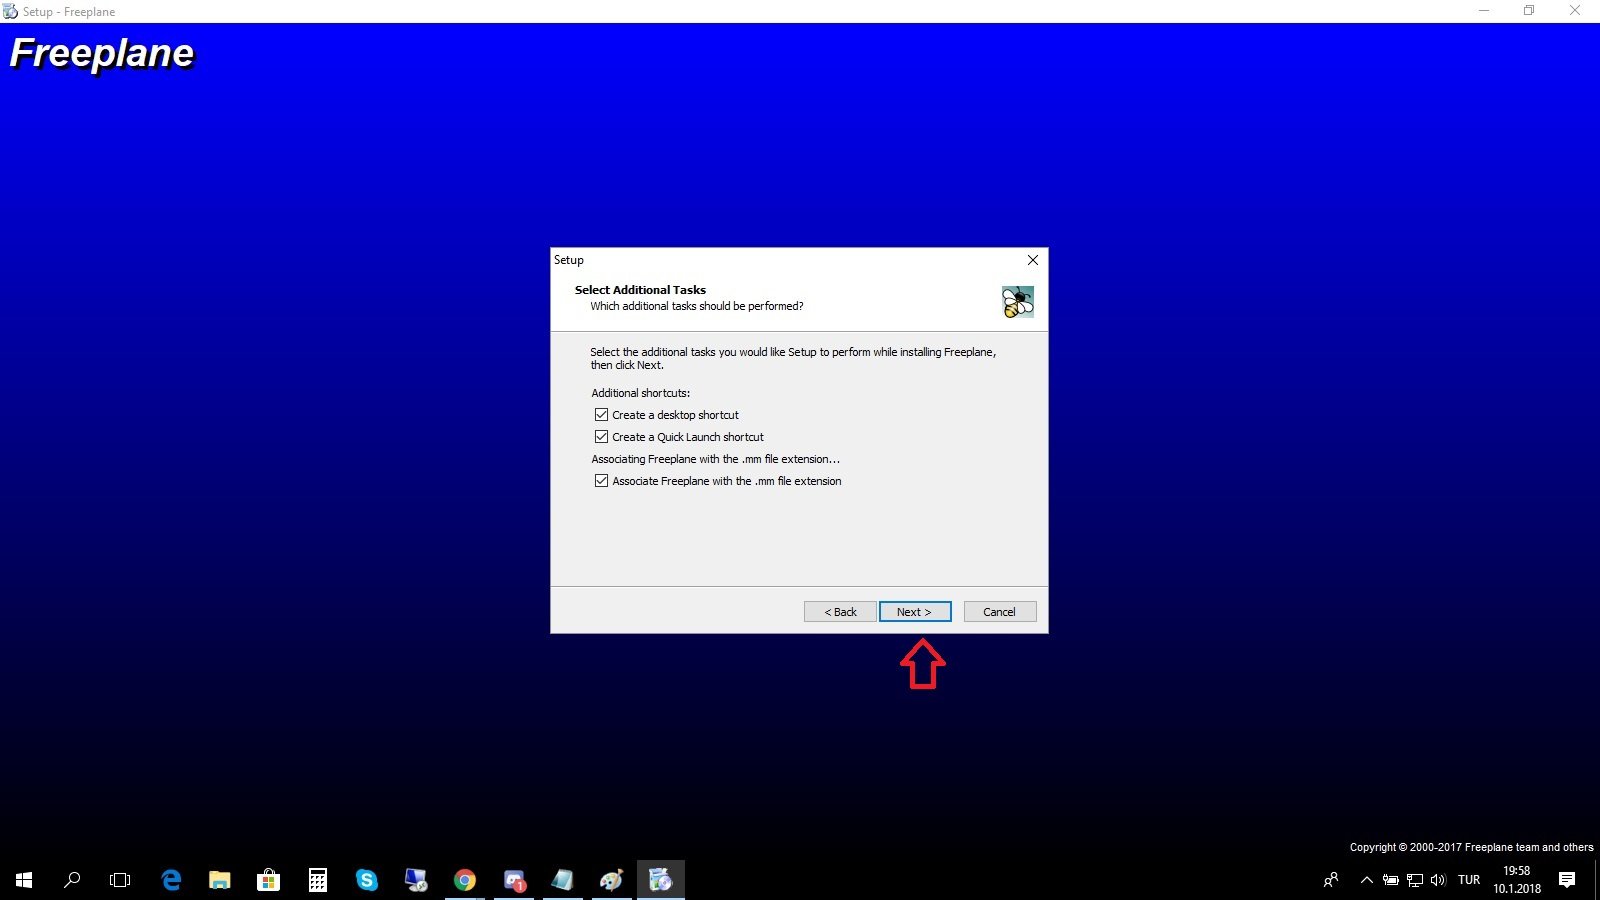Close the Setup dialog with X
Image resolution: width=1600 pixels, height=900 pixels.
point(1033,260)
